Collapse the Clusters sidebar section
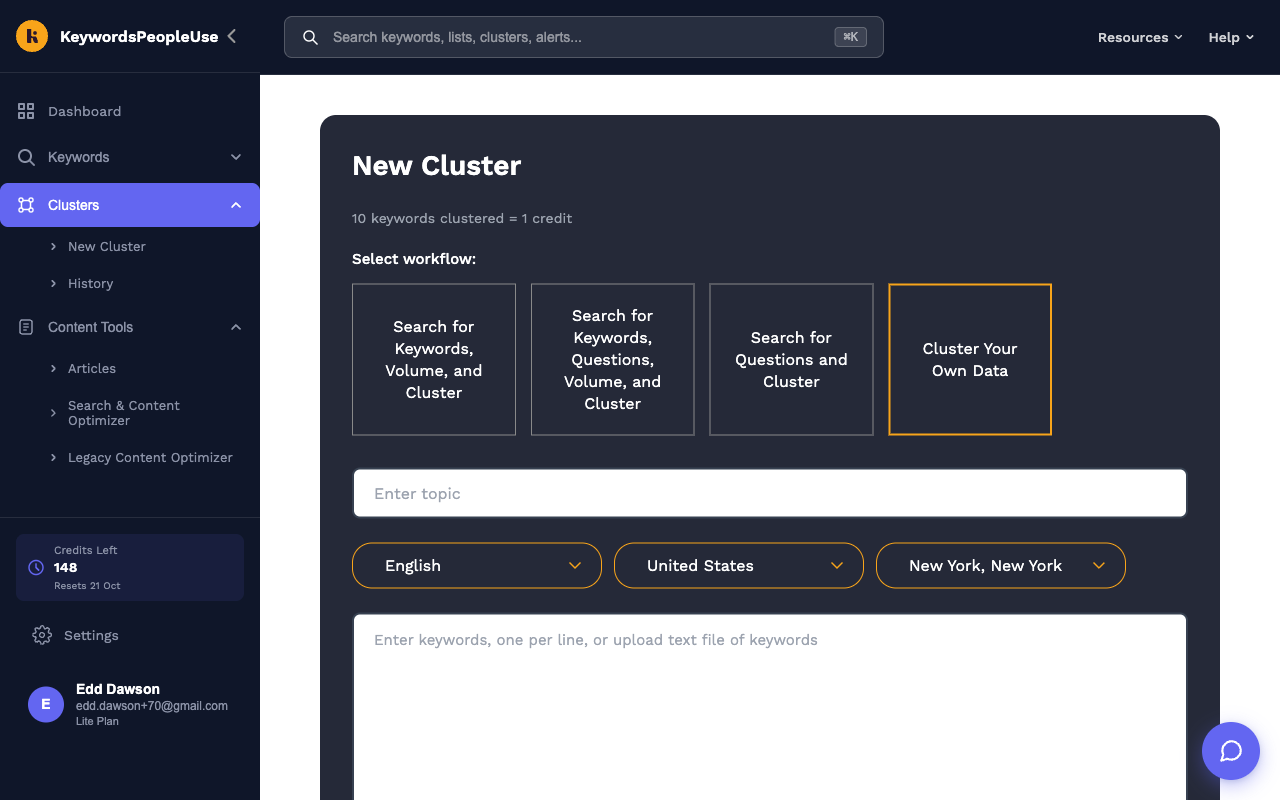 [236, 205]
